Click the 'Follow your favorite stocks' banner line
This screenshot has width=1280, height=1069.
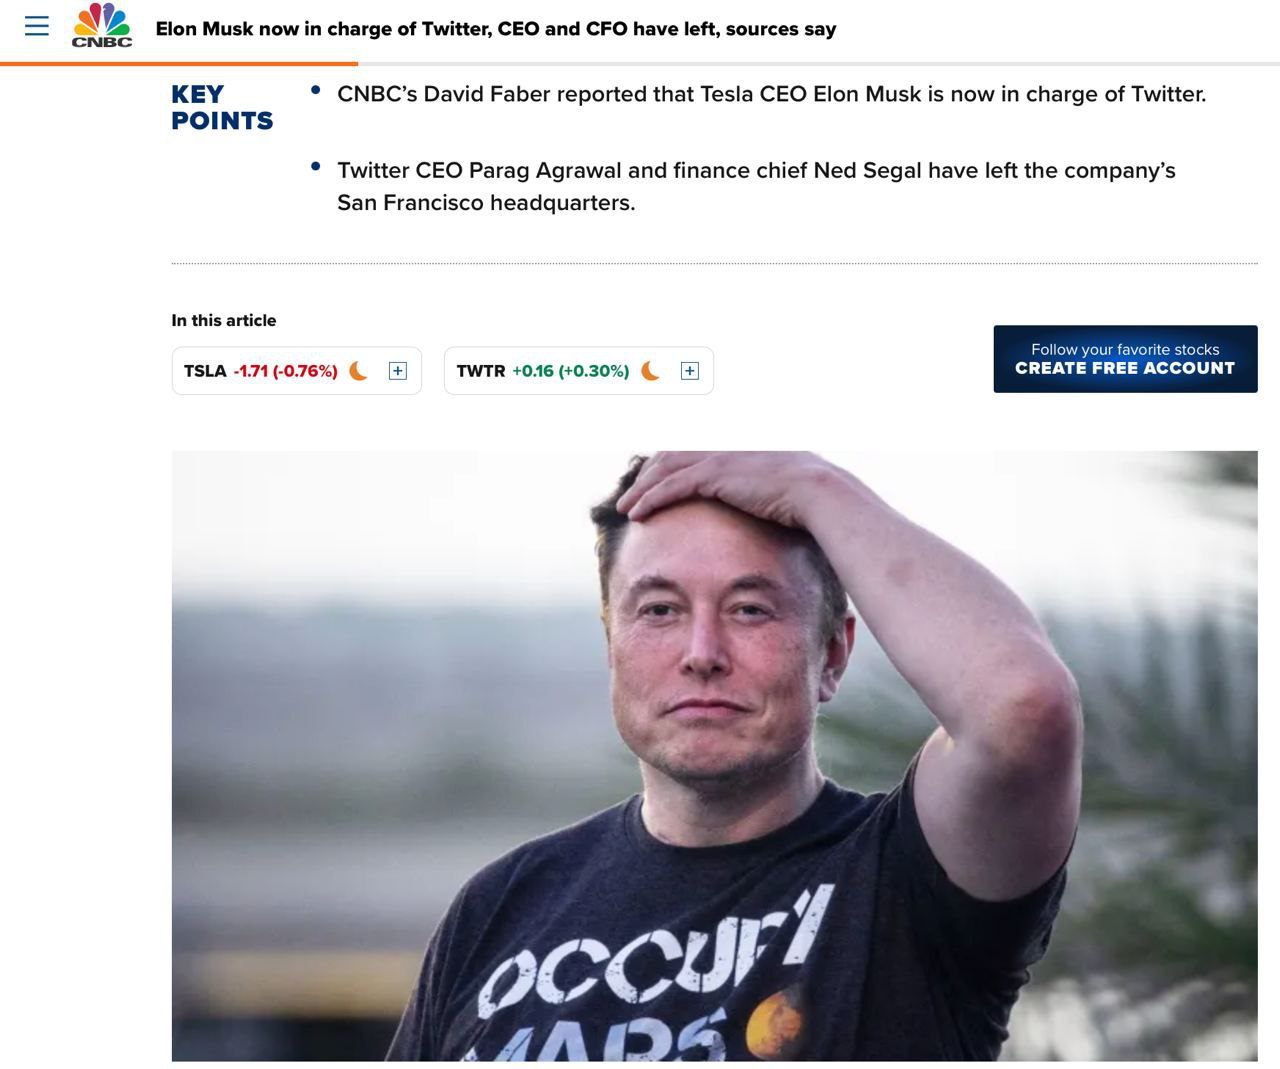(1125, 349)
